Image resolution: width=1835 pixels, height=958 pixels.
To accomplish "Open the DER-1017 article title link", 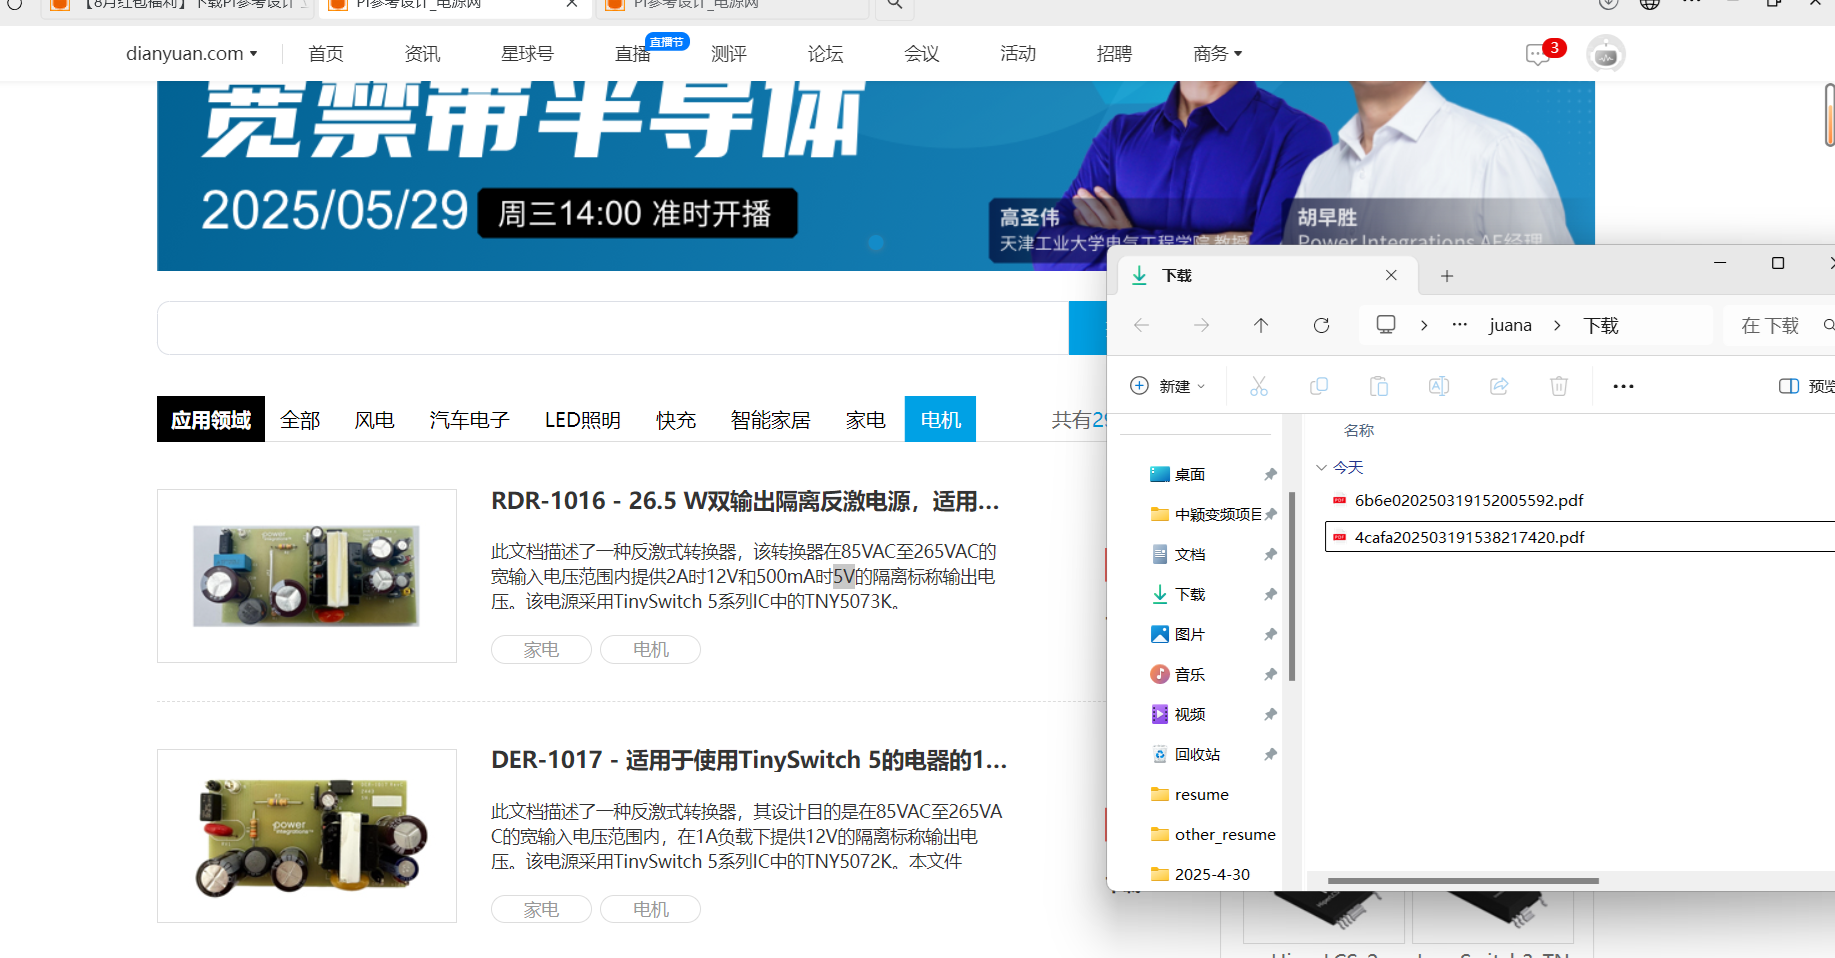I will 749,760.
